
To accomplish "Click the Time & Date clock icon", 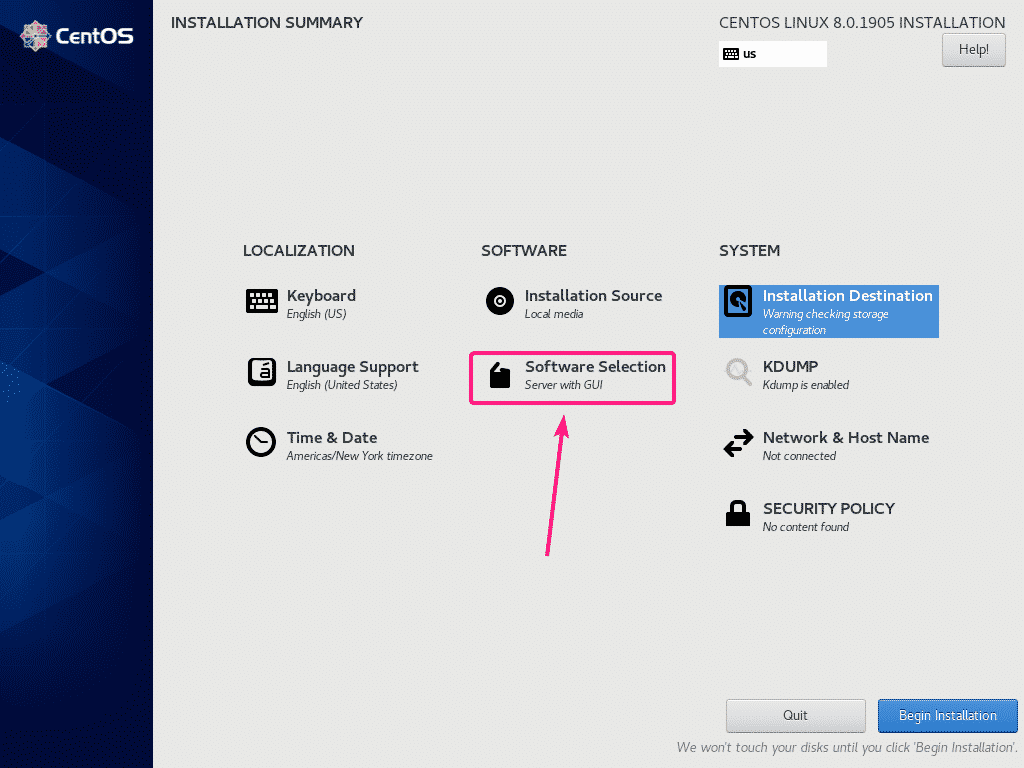I will coord(261,442).
